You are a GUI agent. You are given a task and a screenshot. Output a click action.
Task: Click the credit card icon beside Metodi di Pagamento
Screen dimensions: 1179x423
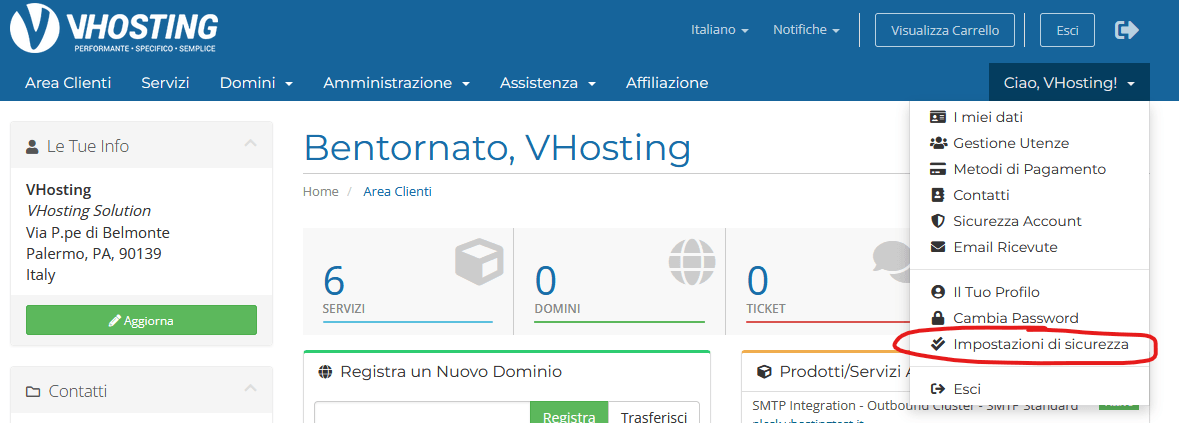pos(937,169)
